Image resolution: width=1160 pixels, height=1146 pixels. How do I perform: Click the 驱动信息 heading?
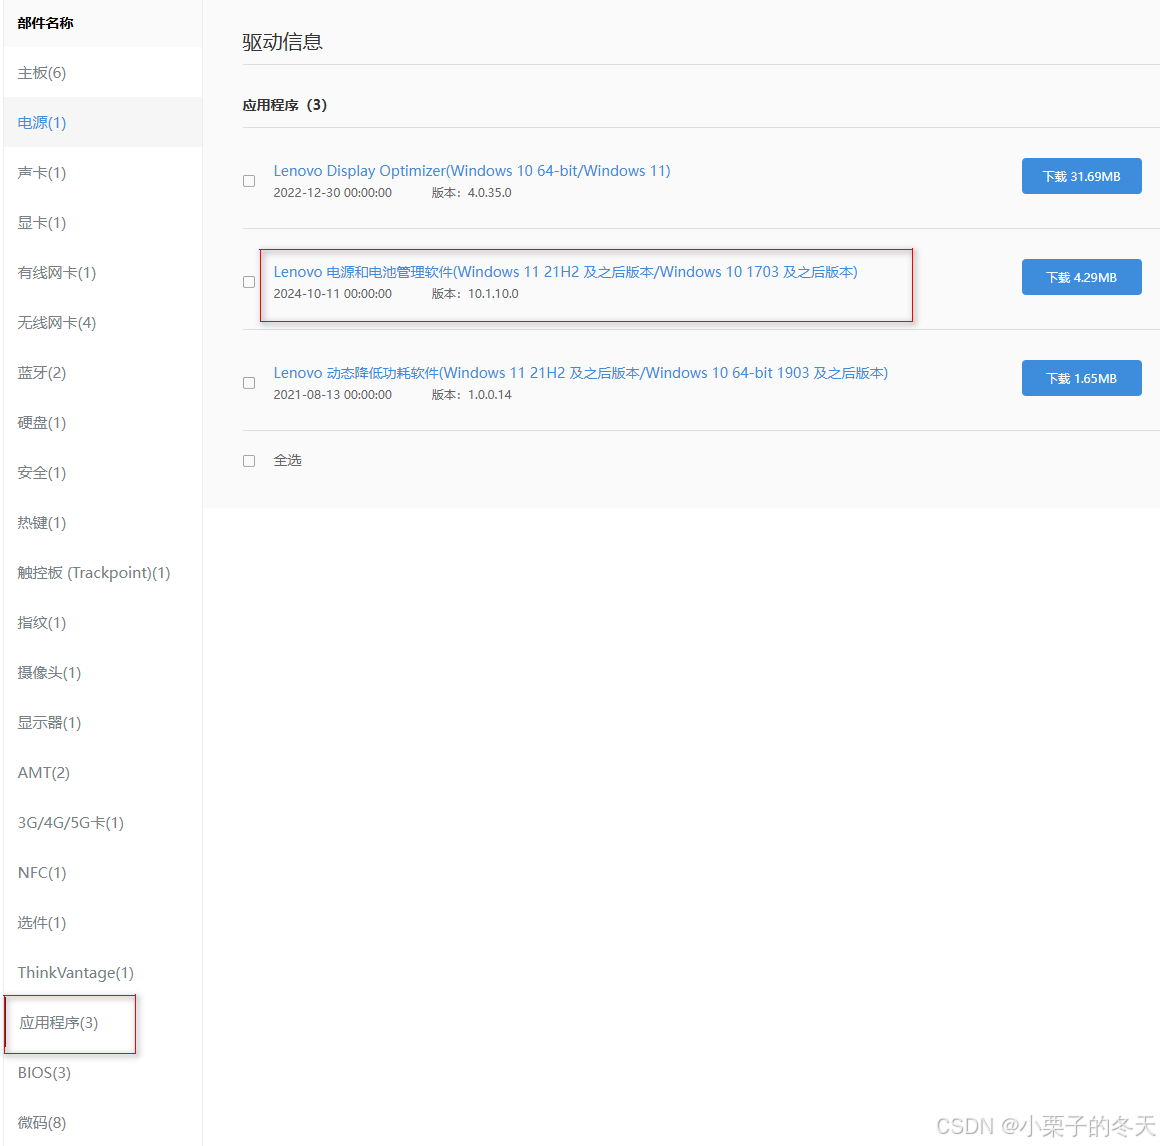[x=283, y=42]
